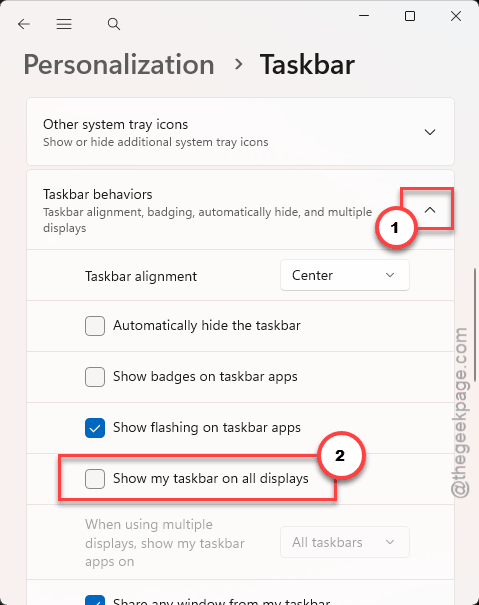Go back with the arrow icon
Viewport: 479px width, 605px height.
[24, 24]
